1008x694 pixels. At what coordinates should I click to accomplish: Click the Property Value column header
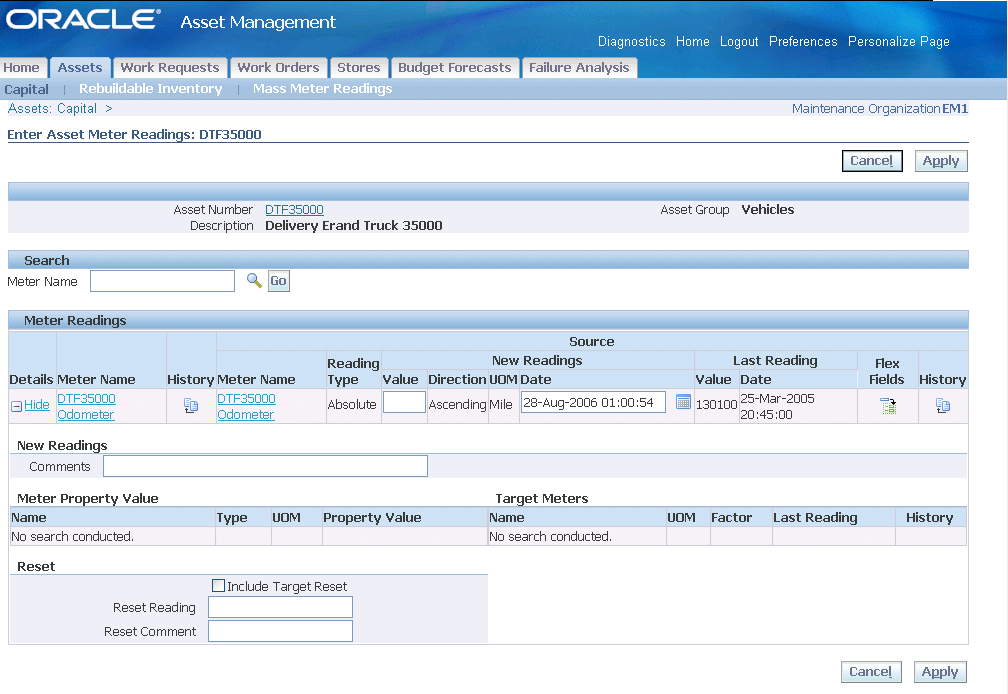tap(372, 517)
